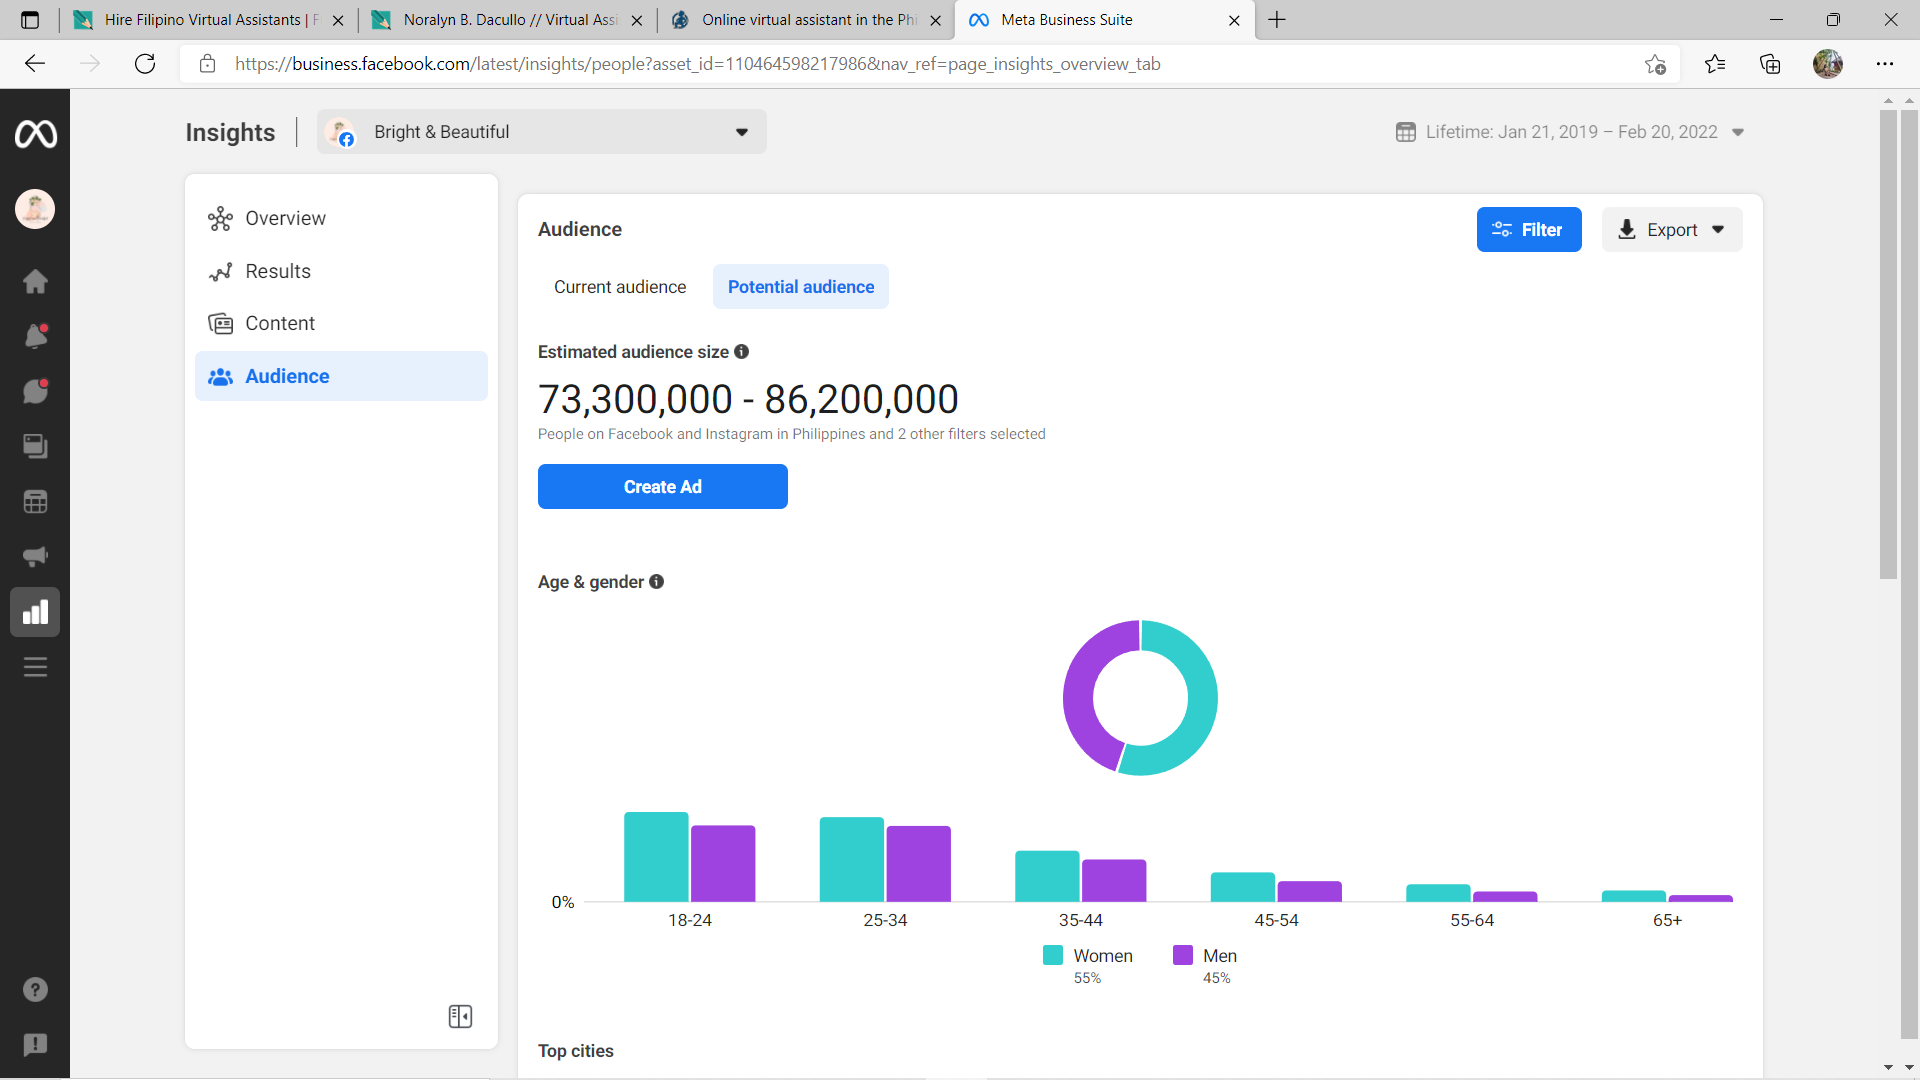This screenshot has width=1920, height=1080.
Task: Open a new browser tab
Action: pos(1277,20)
